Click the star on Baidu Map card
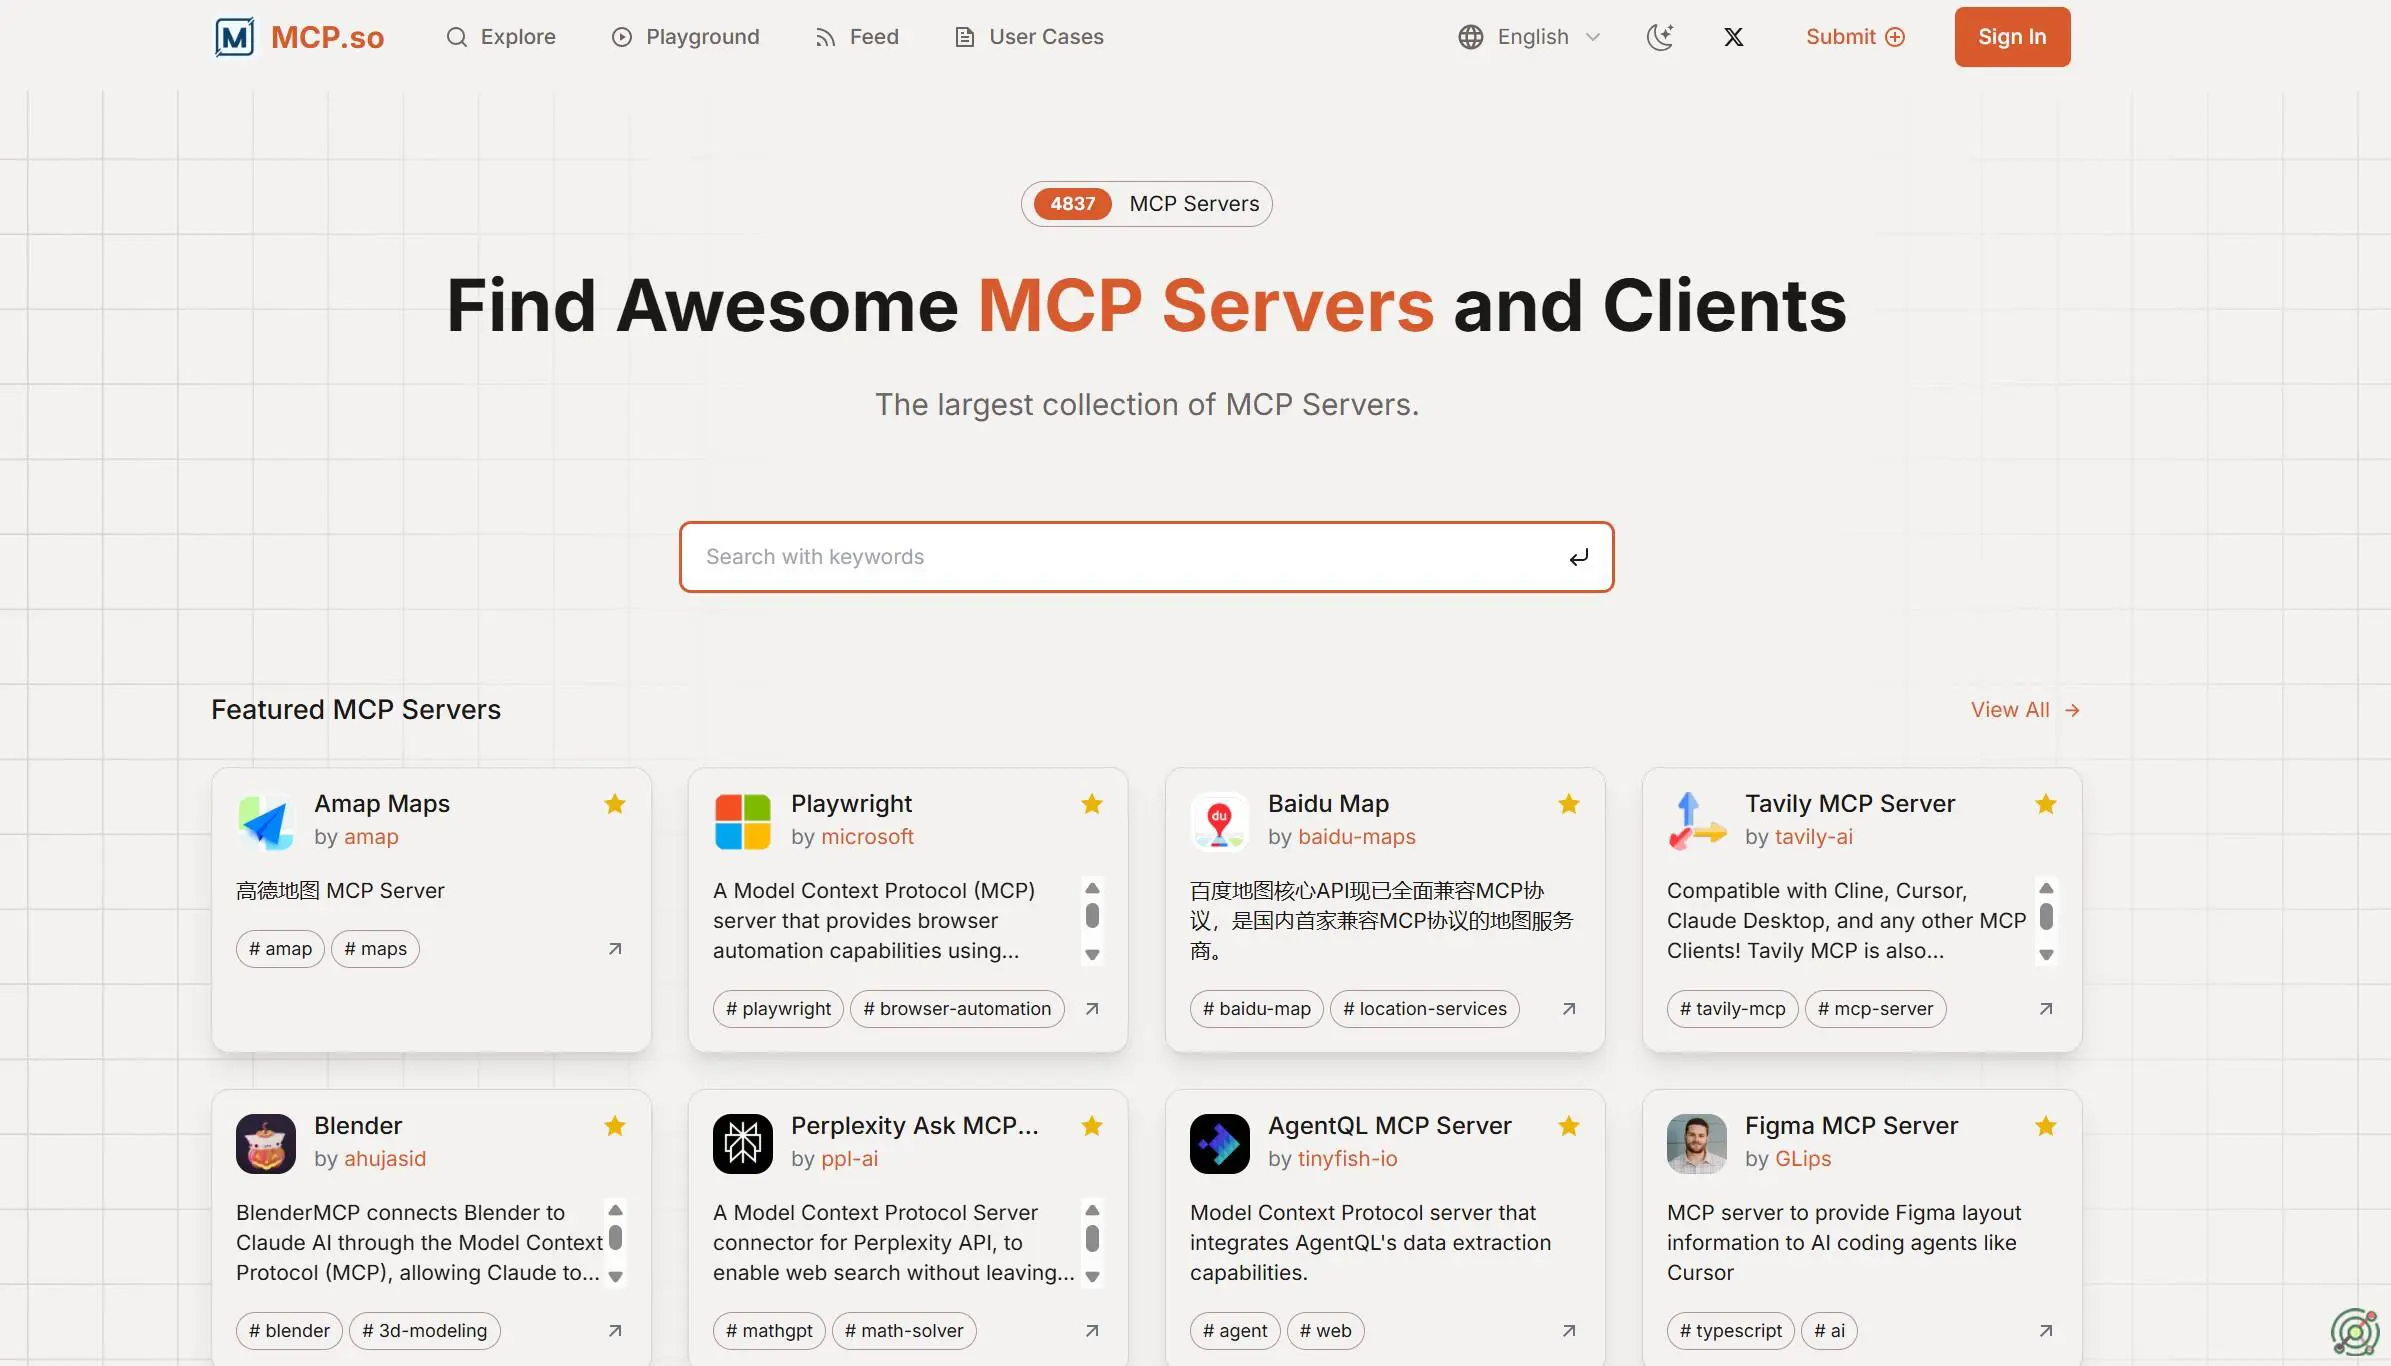Image resolution: width=2391 pixels, height=1366 pixels. 1569,804
